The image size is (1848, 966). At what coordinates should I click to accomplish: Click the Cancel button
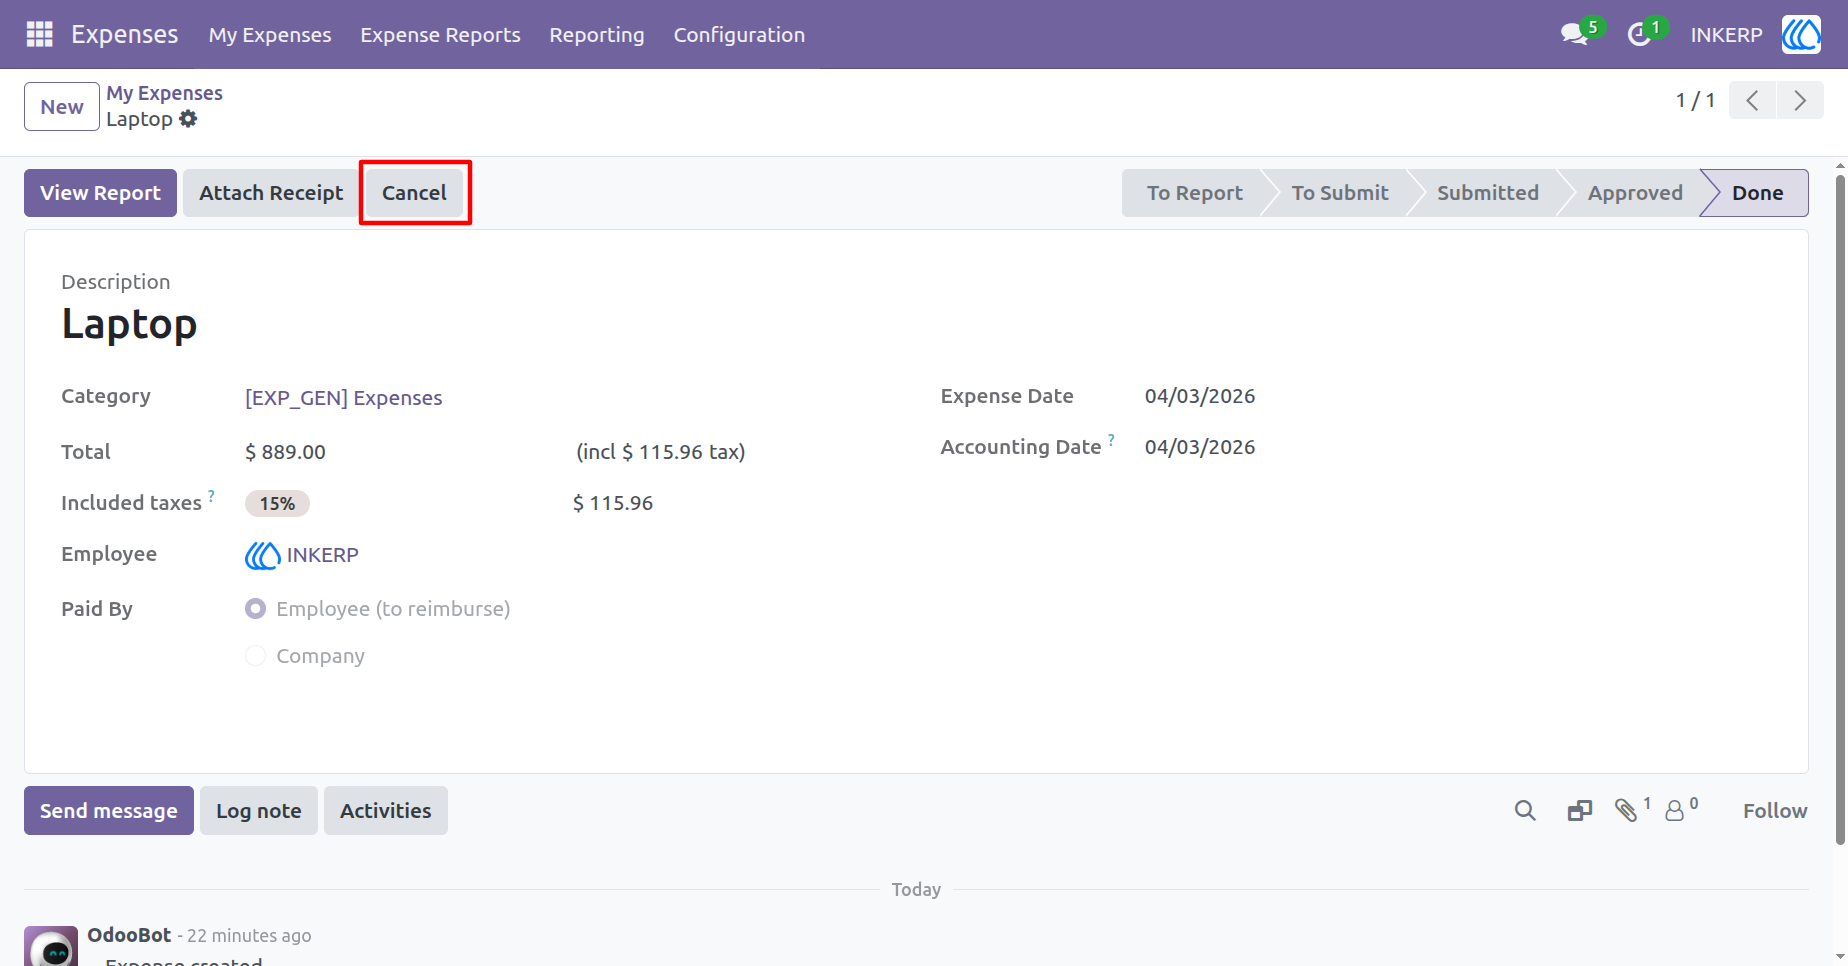[414, 193]
